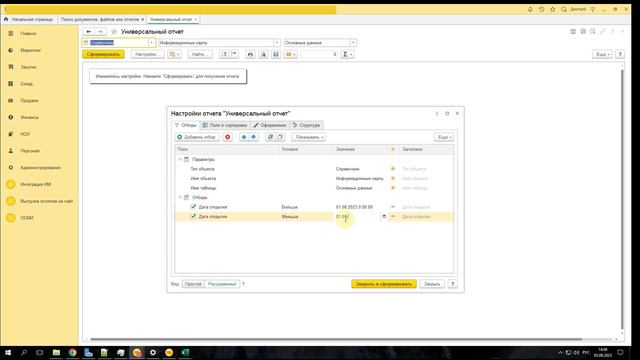Switch to the Структура tab
This screenshot has width=640, height=360.
pos(307,125)
